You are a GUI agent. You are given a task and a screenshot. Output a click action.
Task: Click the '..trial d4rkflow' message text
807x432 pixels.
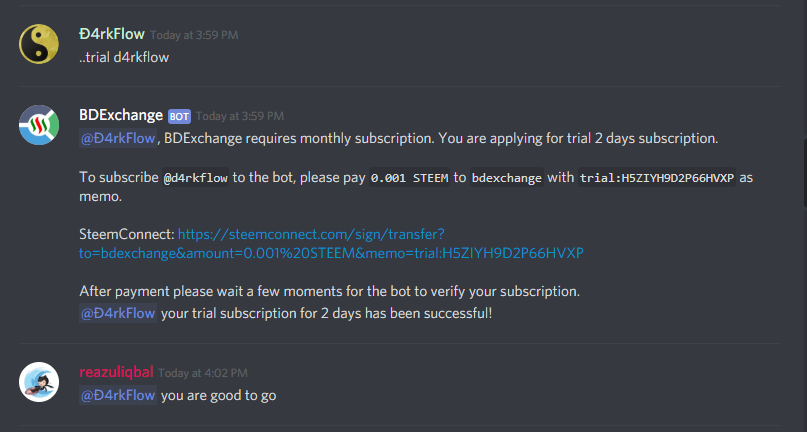pyautogui.click(x=124, y=57)
